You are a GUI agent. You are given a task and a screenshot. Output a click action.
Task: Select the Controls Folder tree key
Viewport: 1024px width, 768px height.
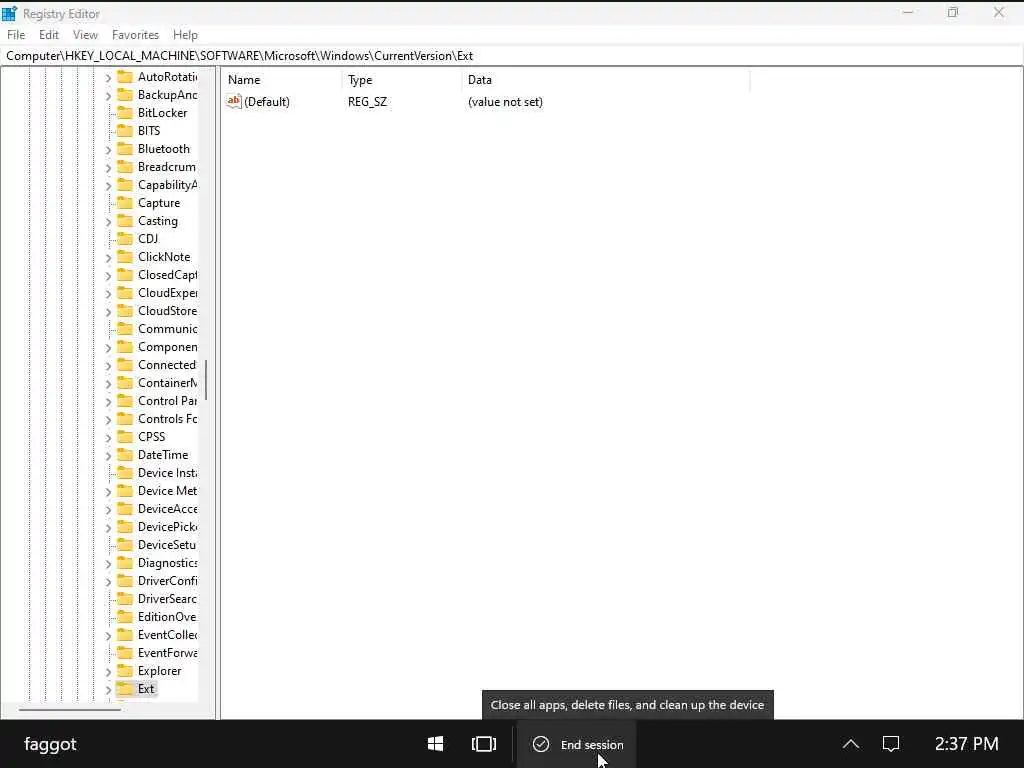click(x=167, y=419)
